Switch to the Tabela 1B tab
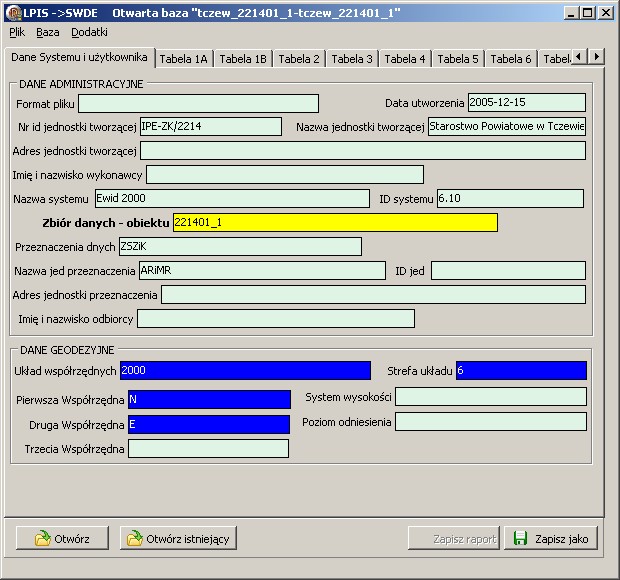Screen dimensions: 620x580 coord(243,59)
